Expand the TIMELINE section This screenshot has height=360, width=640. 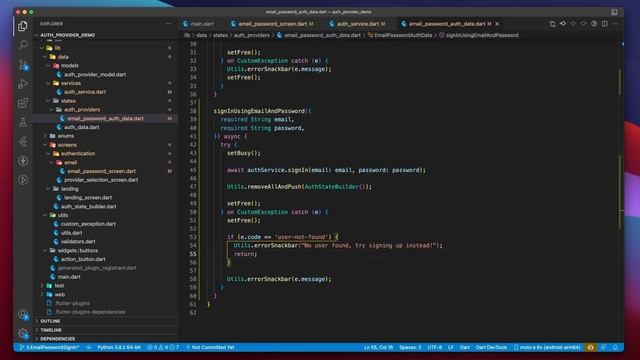pos(51,330)
